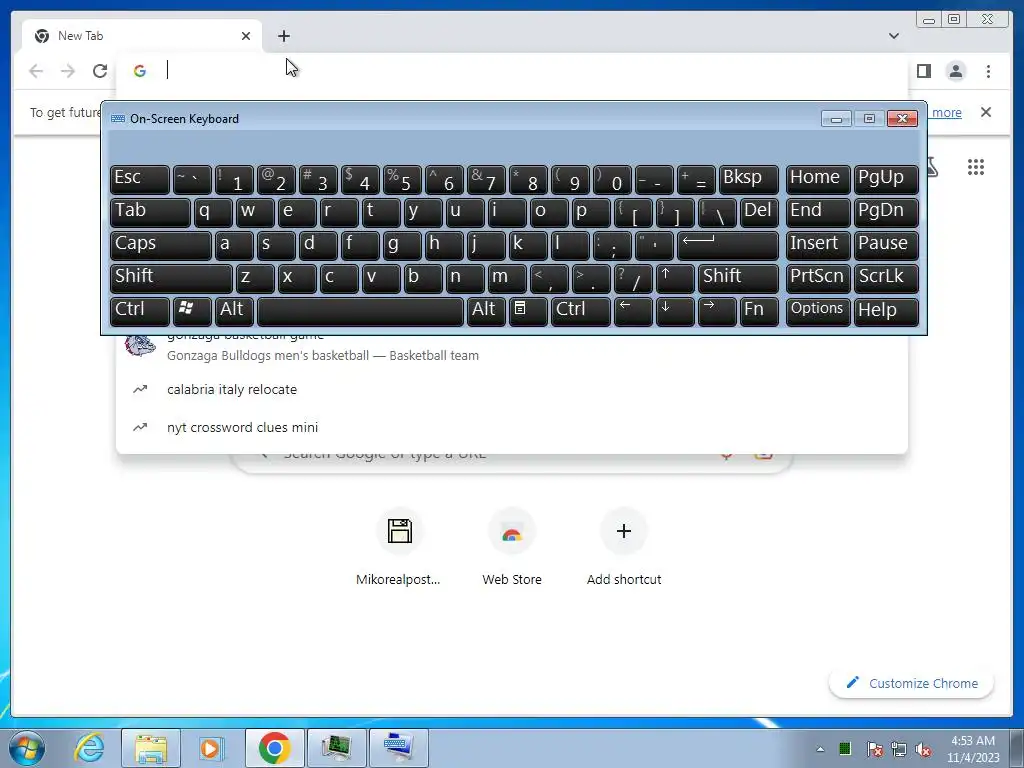Click inside the address bar field
This screenshot has width=1024, height=768.
click(x=513, y=70)
